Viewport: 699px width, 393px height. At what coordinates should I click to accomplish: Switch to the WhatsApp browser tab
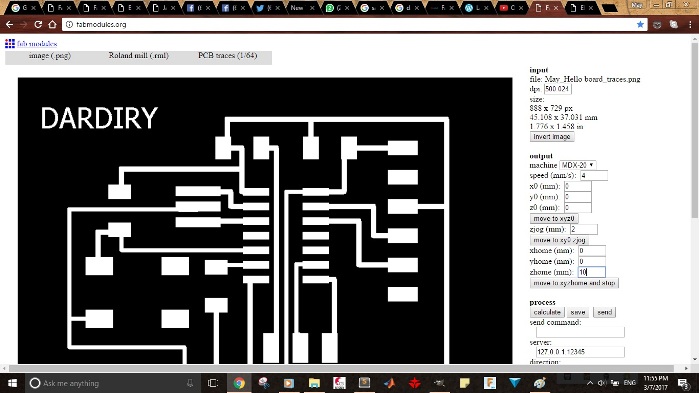(x=337, y=8)
